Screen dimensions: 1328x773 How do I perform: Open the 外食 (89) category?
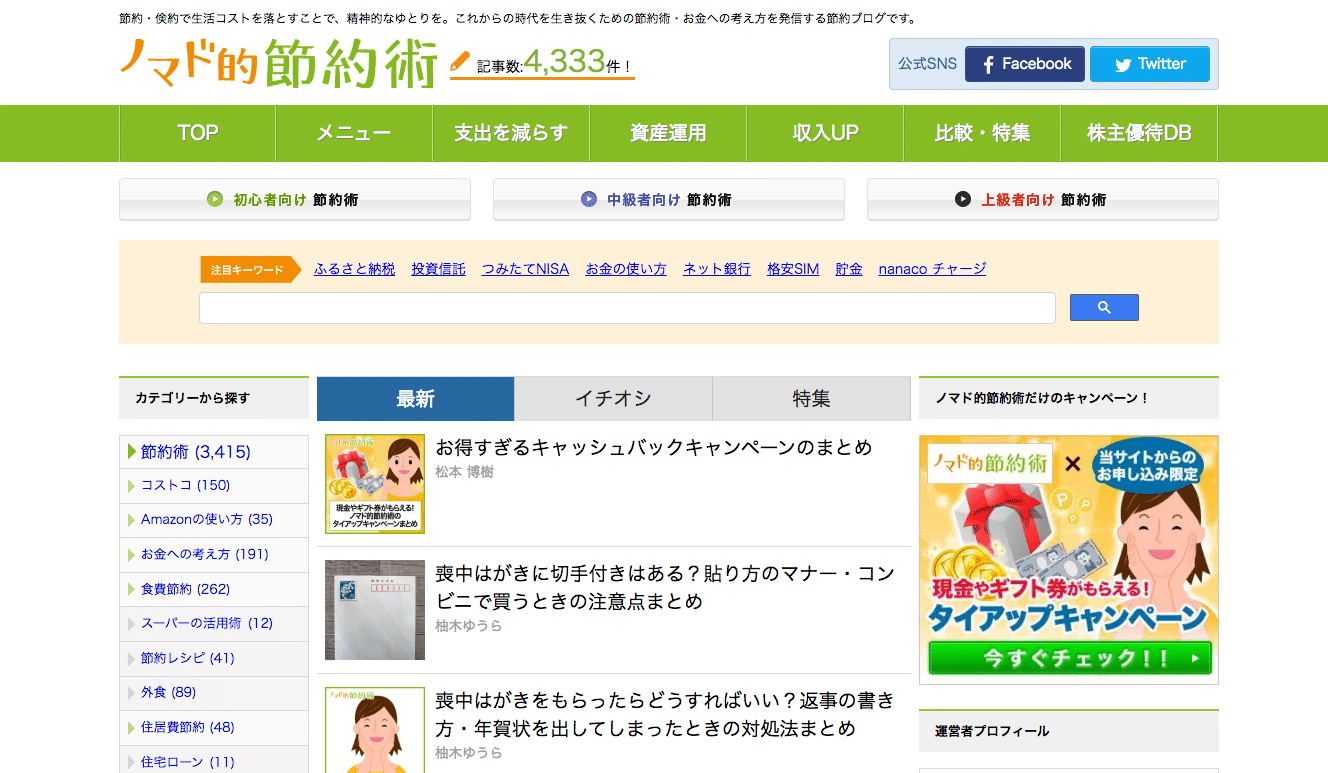coord(214,693)
